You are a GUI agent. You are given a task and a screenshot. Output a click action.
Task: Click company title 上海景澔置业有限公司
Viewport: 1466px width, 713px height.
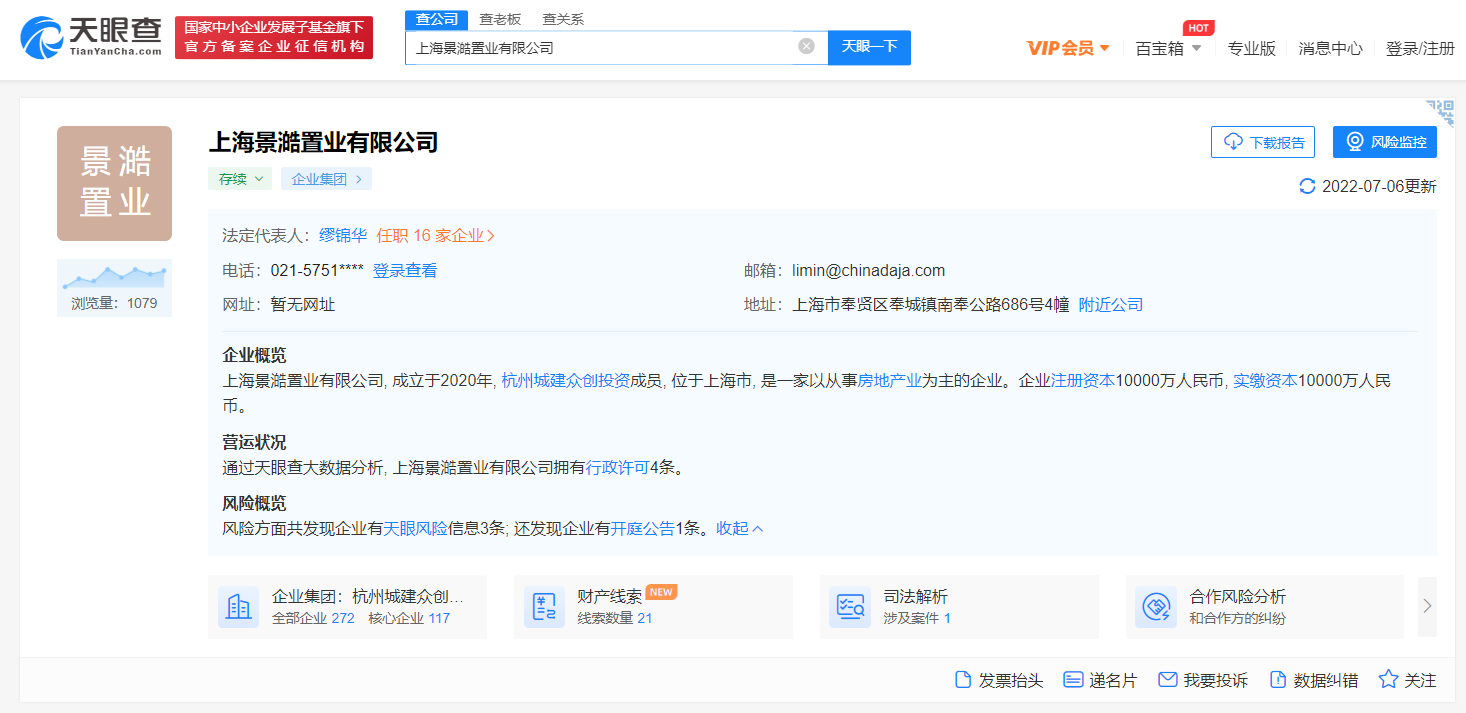(323, 142)
